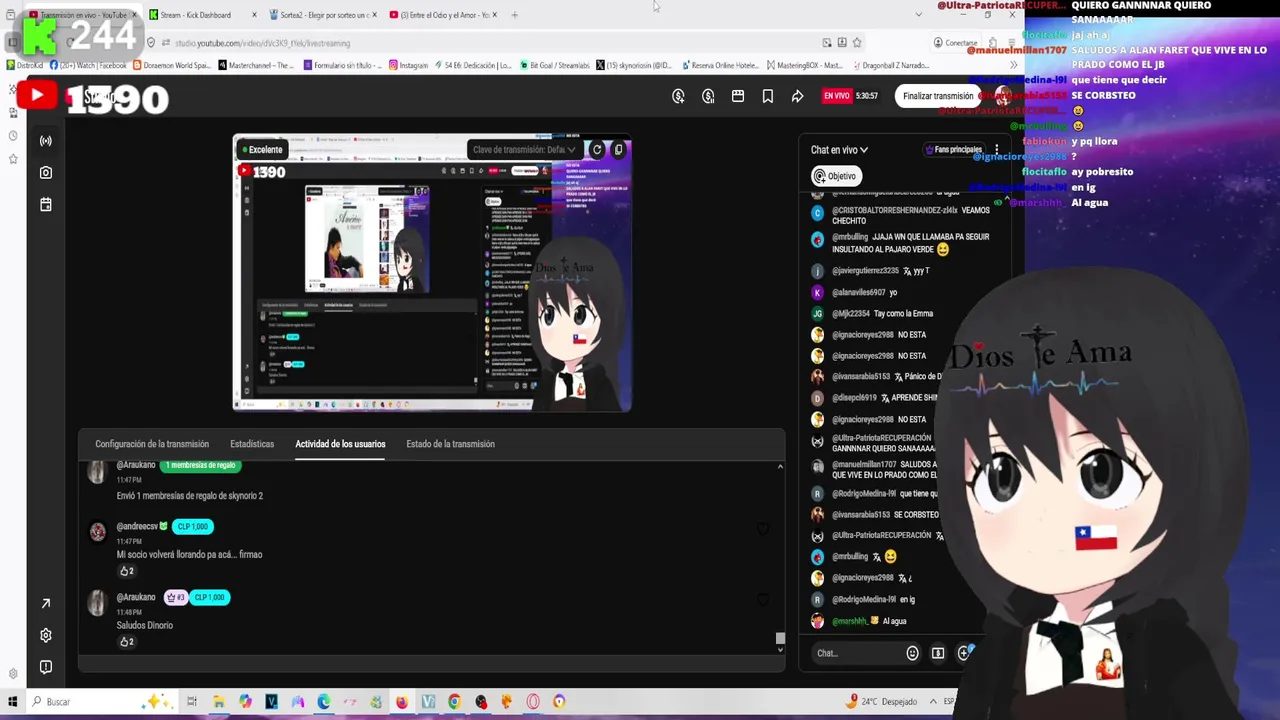Image resolution: width=1280 pixels, height=720 pixels.
Task: Open the Windows Start menu
Action: pos(13,701)
